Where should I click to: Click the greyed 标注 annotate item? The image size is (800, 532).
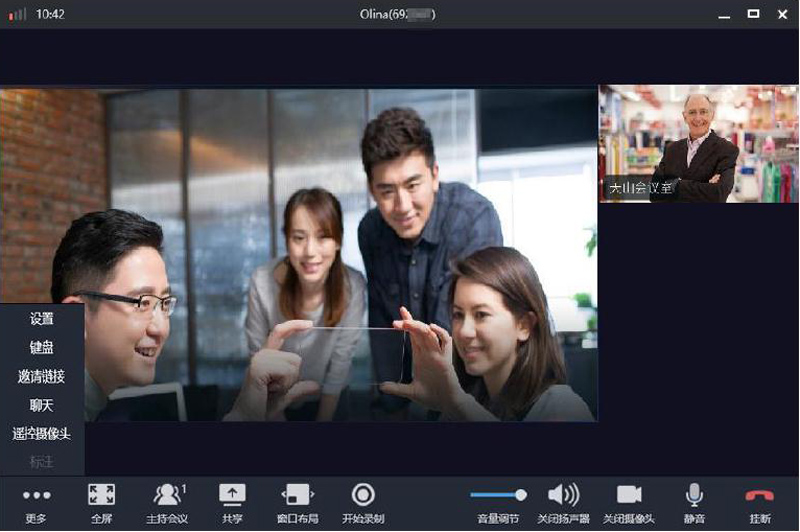point(41,462)
